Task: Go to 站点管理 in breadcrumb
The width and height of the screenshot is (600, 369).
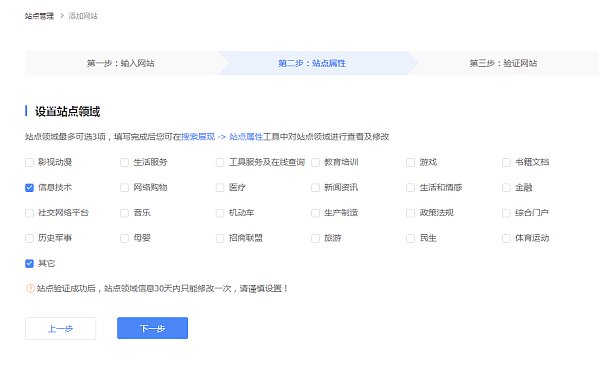Action: coord(39,16)
